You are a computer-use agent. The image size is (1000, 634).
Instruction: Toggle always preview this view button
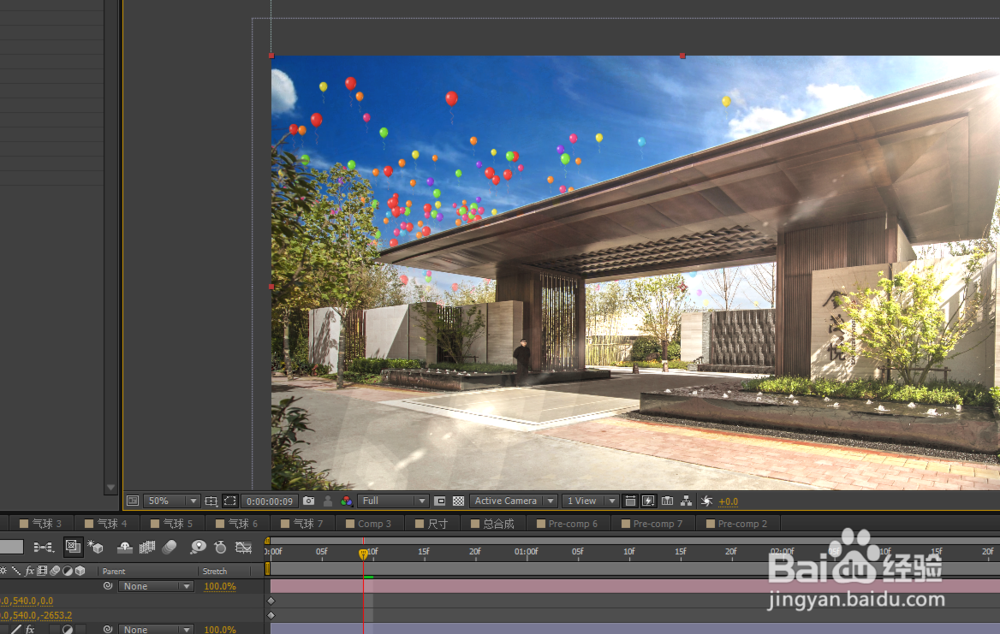[x=132, y=501]
